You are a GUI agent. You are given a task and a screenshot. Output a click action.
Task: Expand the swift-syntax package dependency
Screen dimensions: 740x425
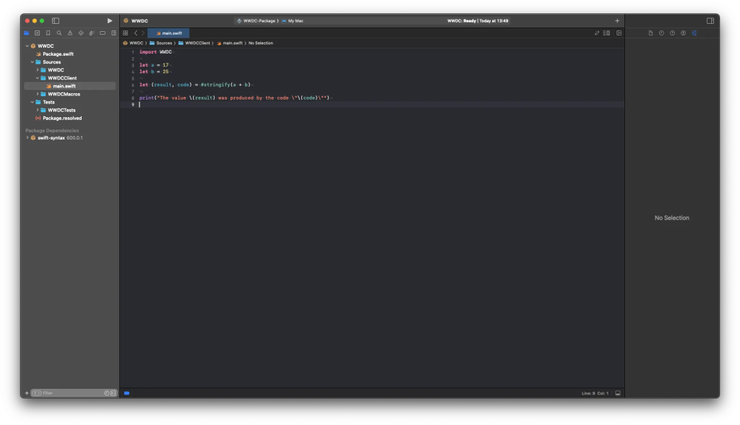point(27,138)
